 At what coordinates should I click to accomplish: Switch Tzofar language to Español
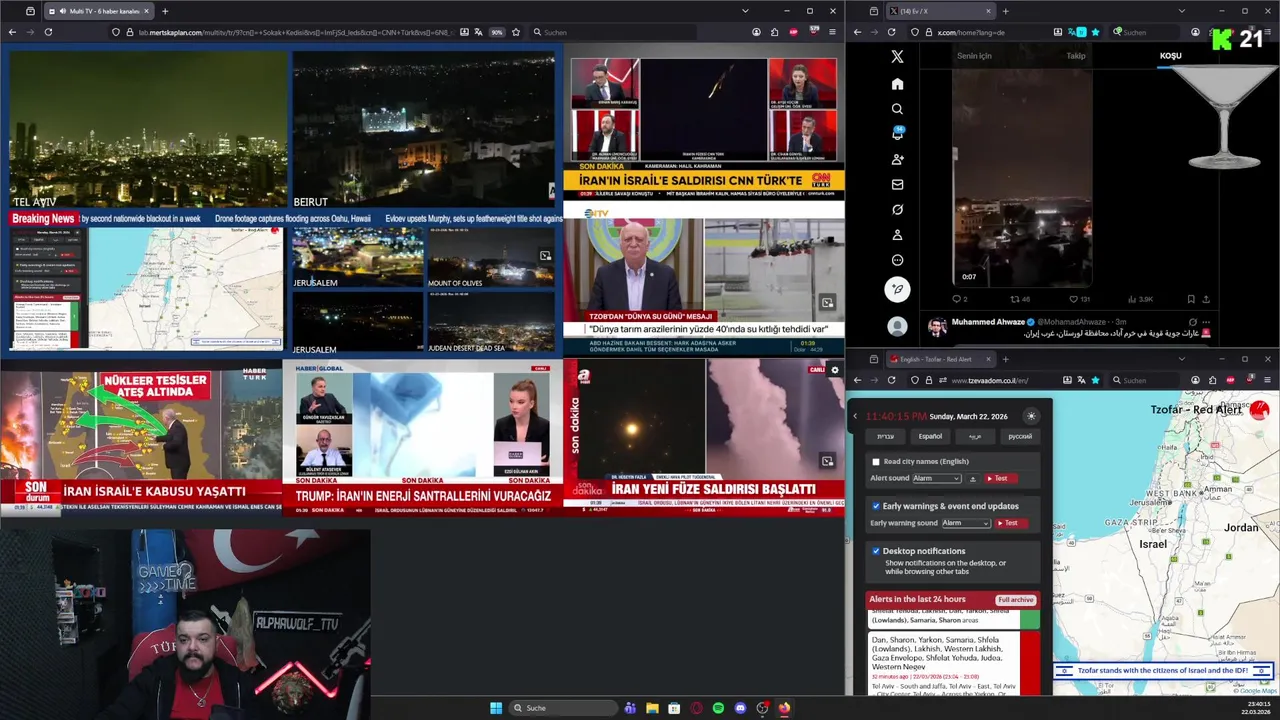click(x=930, y=436)
